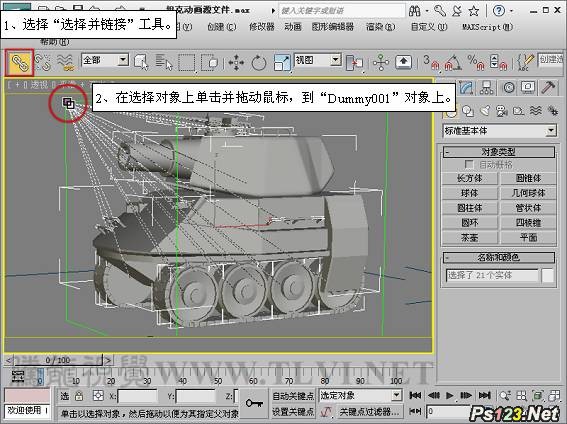This screenshot has height=424, width=567.
Task: Select the Shapes category icon
Action: pos(468,111)
